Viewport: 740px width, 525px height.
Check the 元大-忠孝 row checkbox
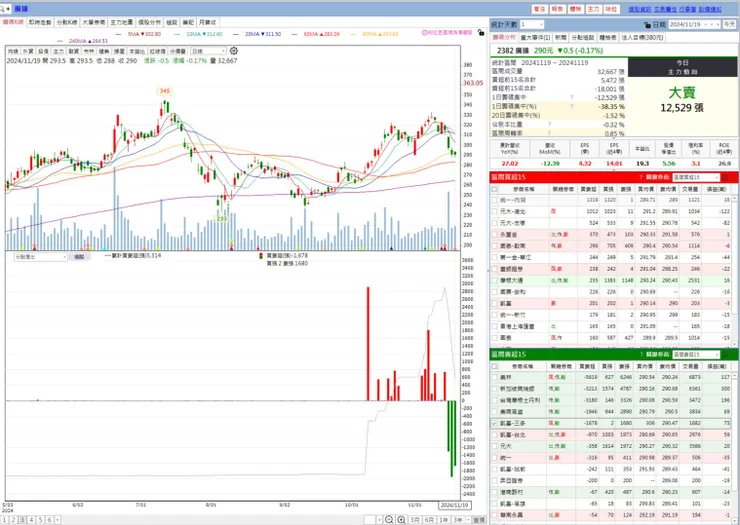pos(494,223)
